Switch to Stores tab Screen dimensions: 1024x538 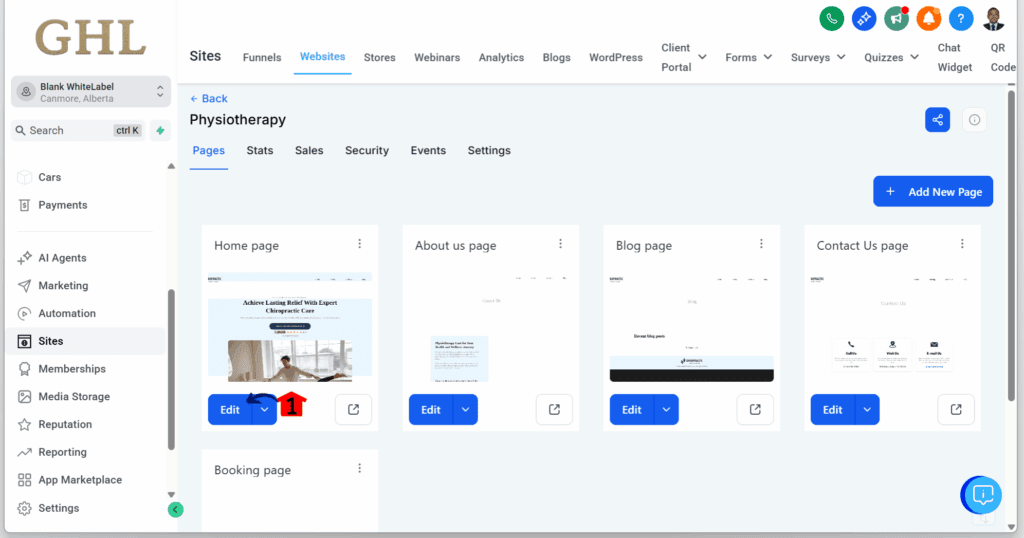[379, 57]
